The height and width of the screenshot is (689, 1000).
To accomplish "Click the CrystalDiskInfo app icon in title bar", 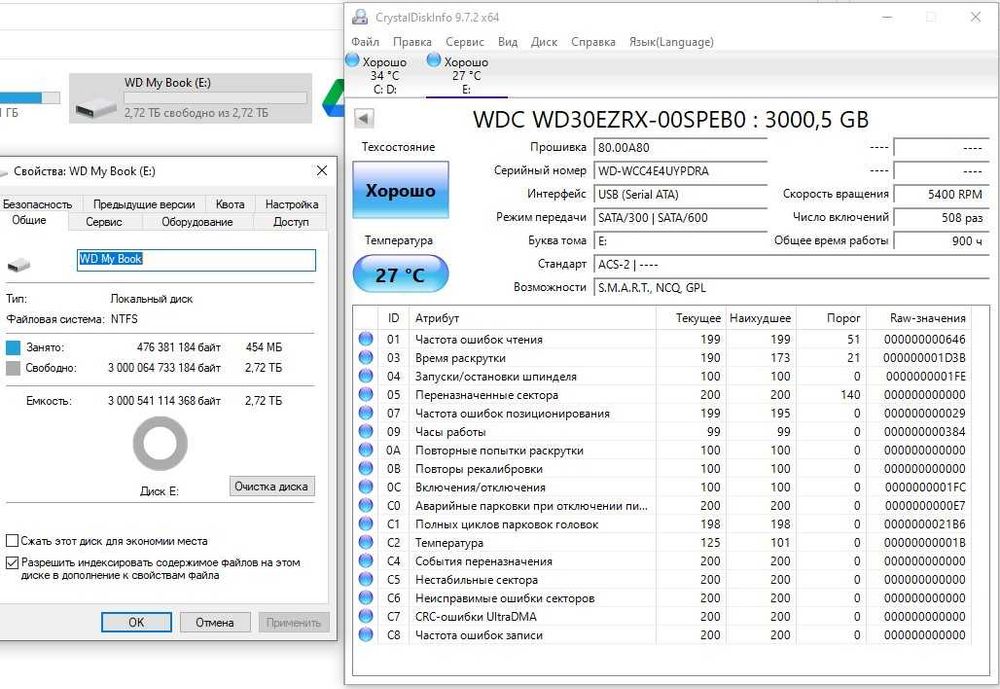I will pos(360,17).
